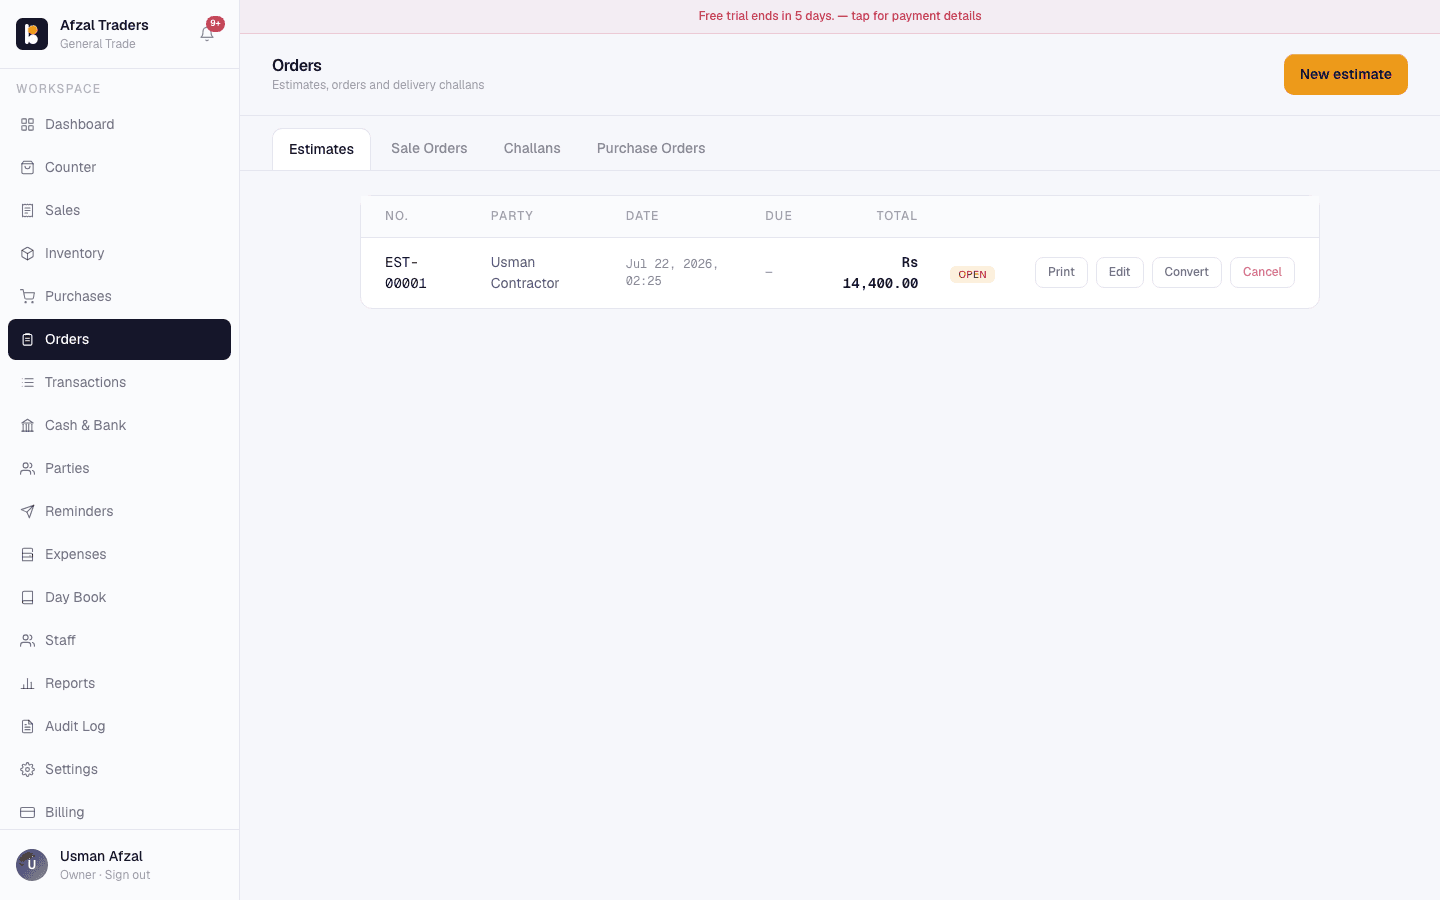Click the Expenses icon in sidebar
The width and height of the screenshot is (1440, 900).
(28, 555)
